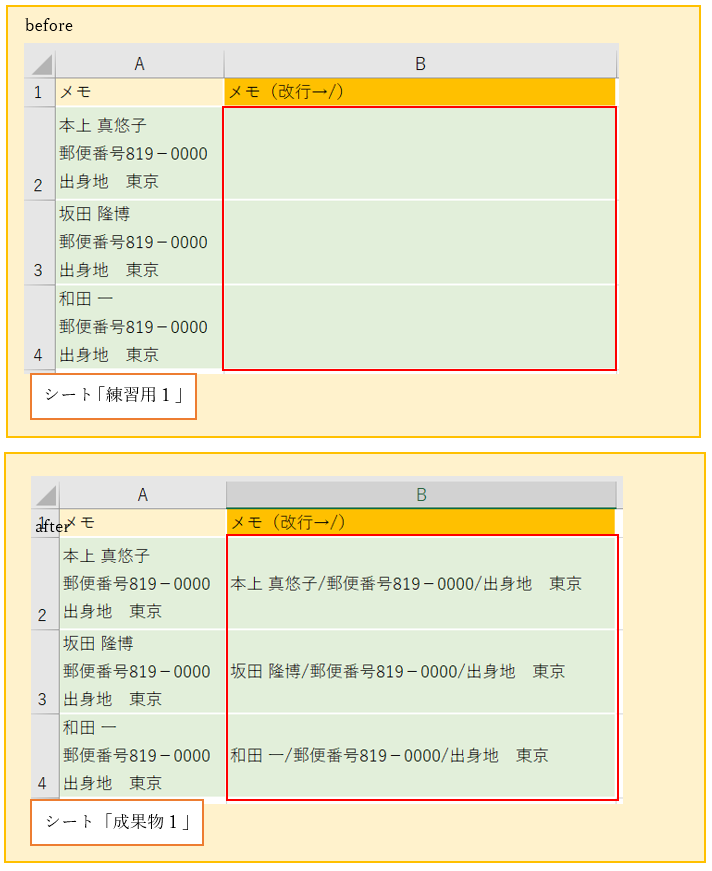Click empty cell B3 in the before table

click(420, 243)
